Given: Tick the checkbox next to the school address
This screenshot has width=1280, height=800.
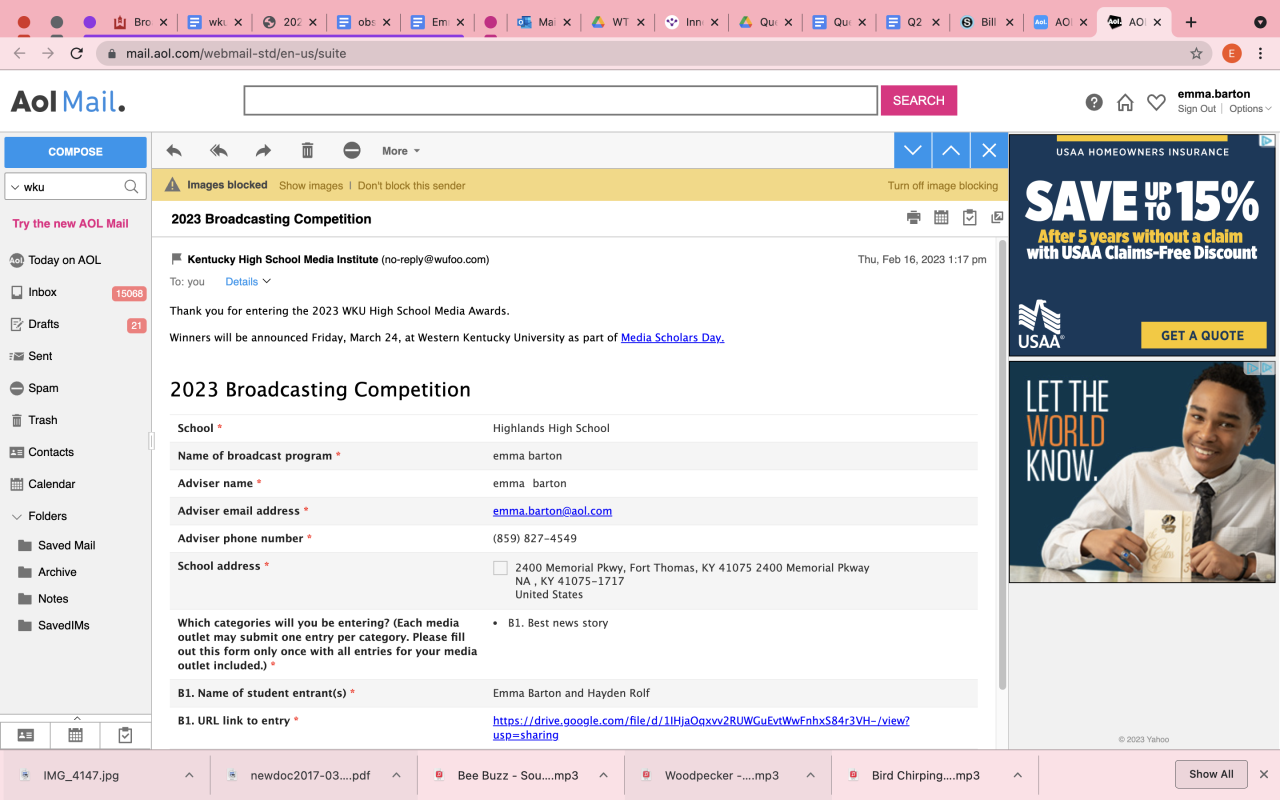Looking at the screenshot, I should click(x=500, y=568).
